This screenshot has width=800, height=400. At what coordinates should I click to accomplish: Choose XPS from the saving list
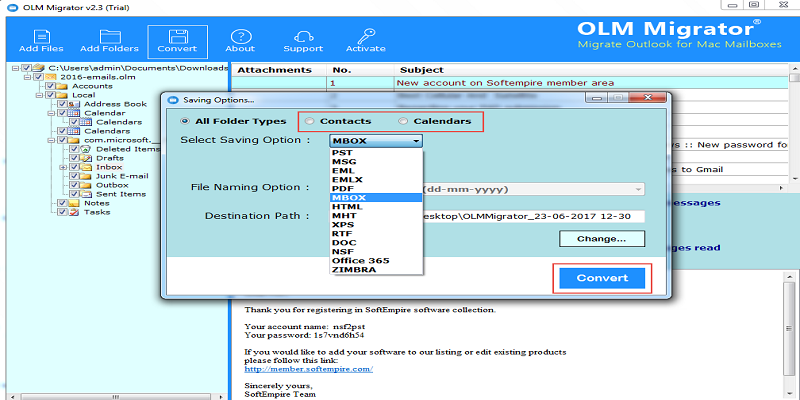click(x=376, y=224)
